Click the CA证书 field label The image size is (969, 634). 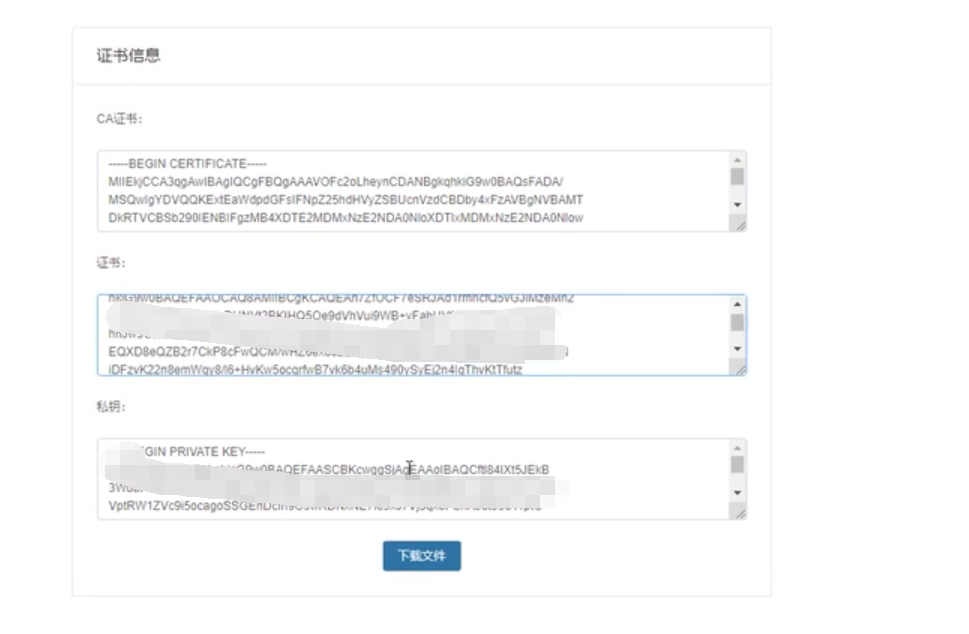[119, 119]
